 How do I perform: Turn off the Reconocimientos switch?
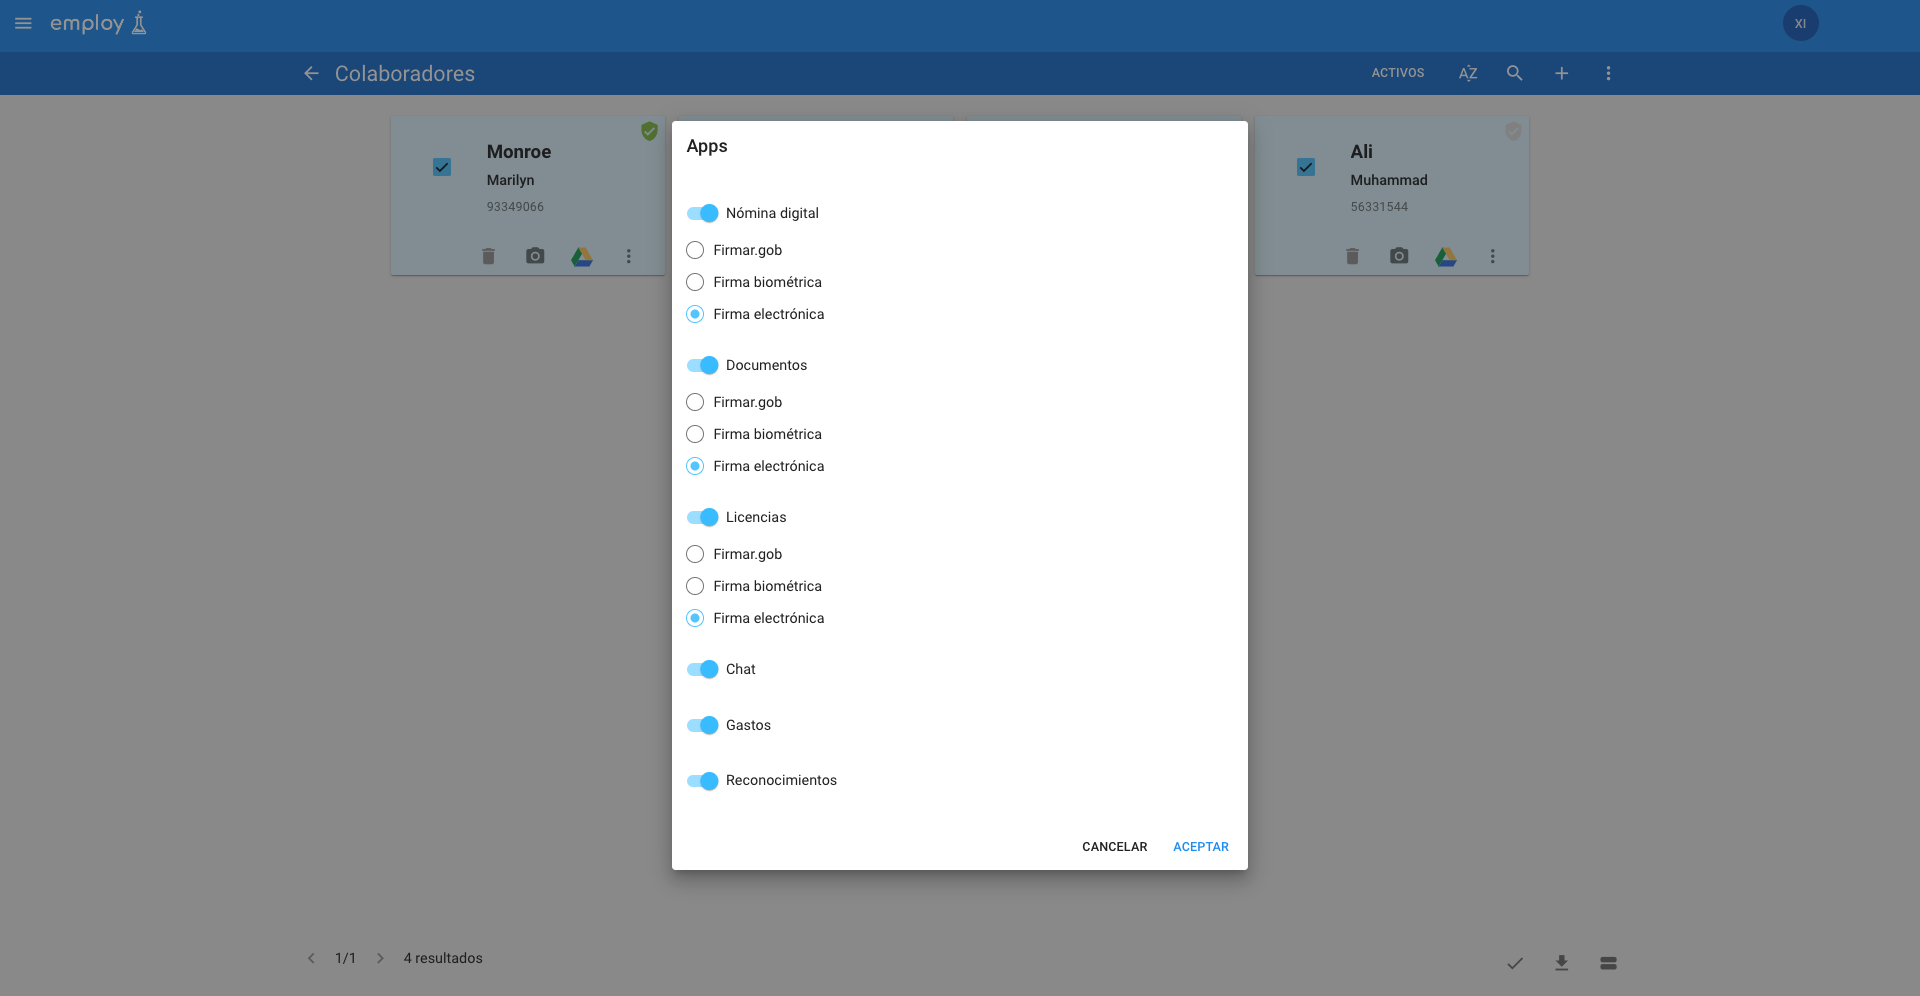(703, 781)
